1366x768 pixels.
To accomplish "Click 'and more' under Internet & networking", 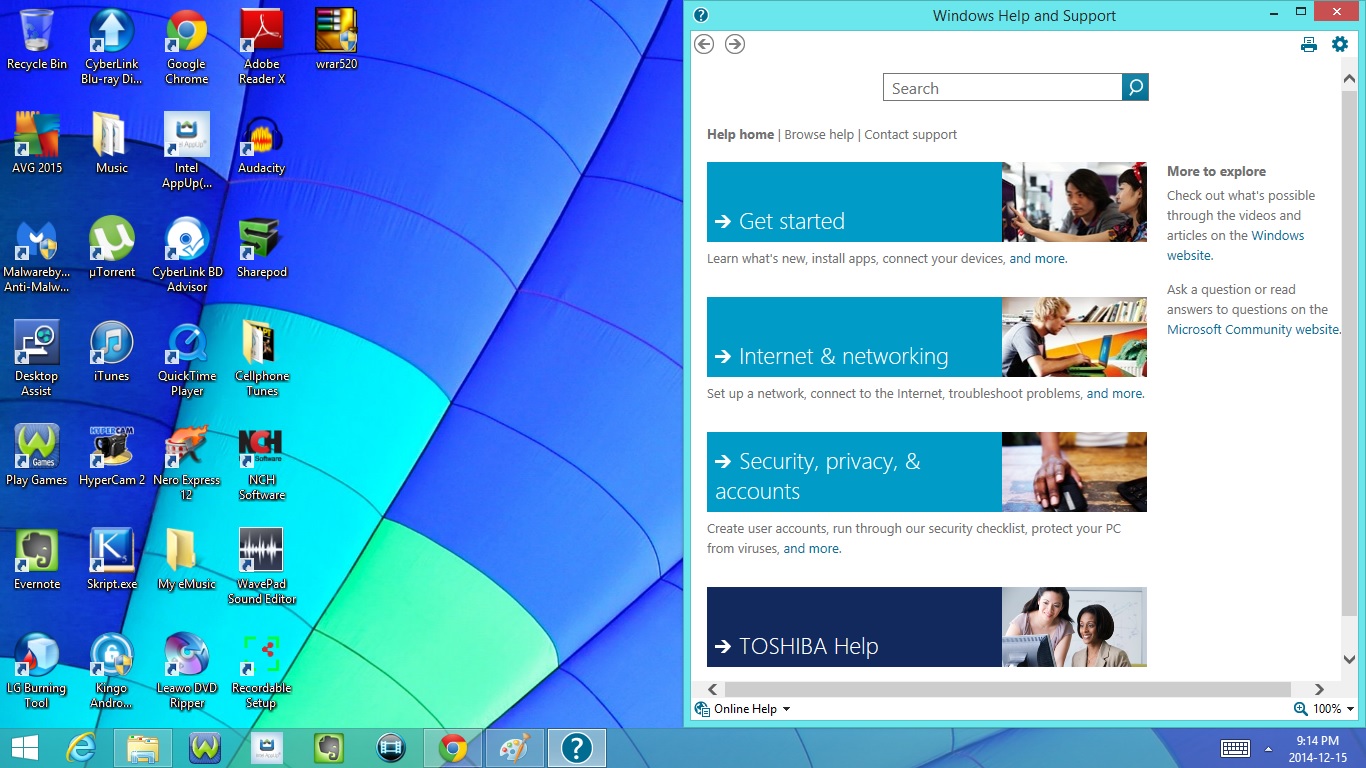I will click(1114, 394).
